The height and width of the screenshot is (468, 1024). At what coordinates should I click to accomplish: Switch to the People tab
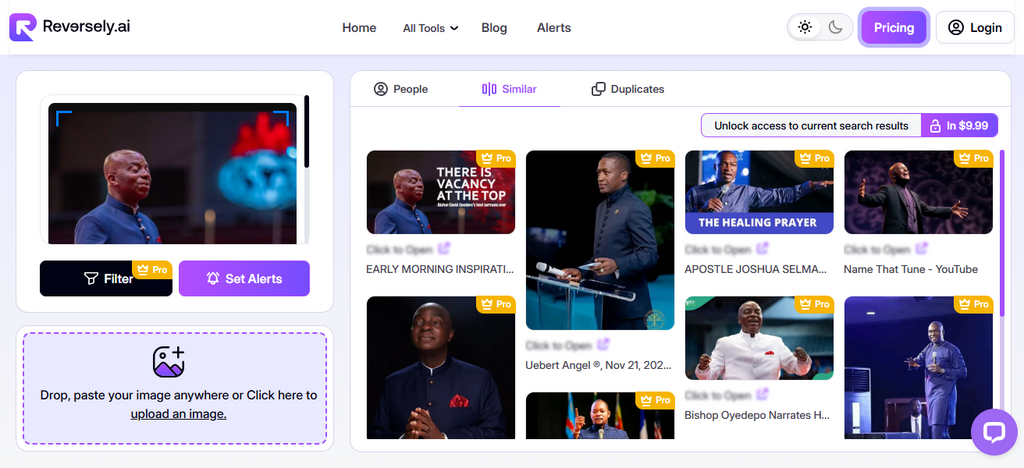point(400,89)
